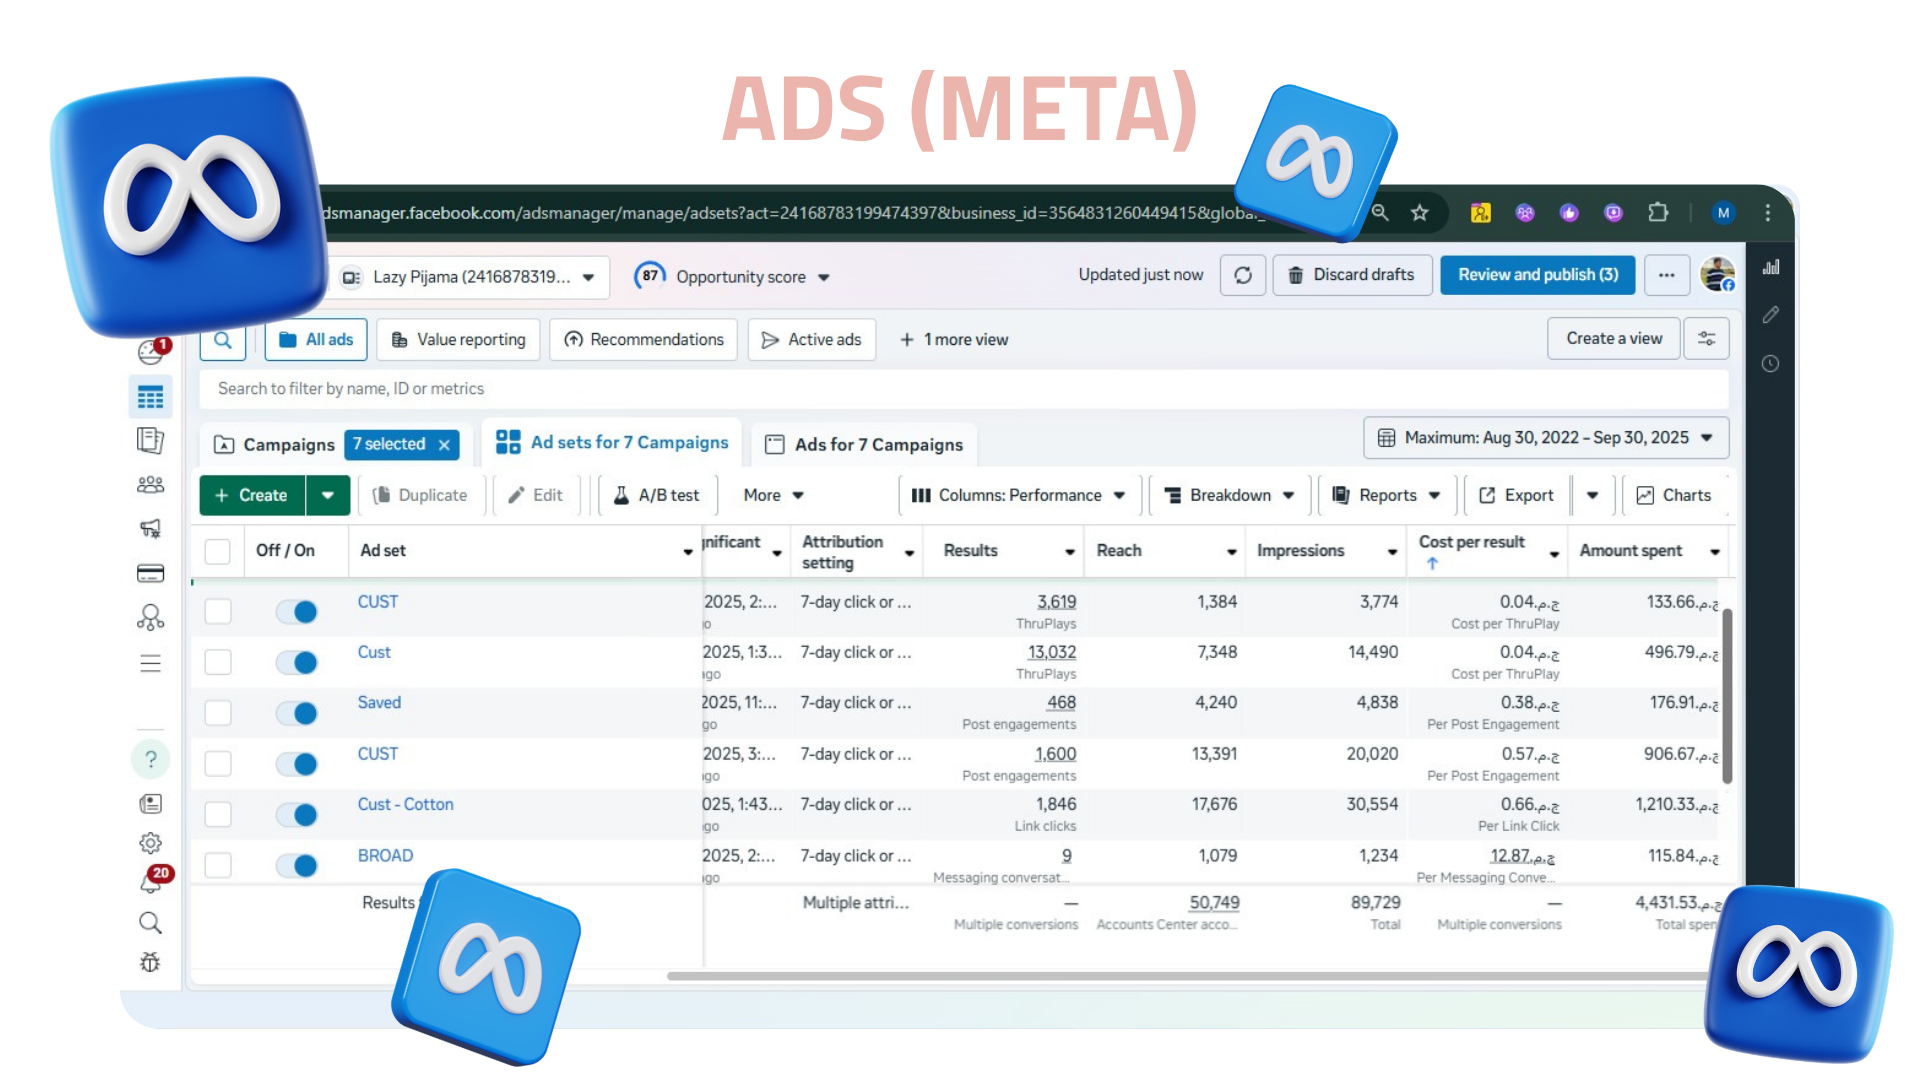1920x1080 pixels.
Task: Click the view customization sliders icon
Action: [1706, 339]
